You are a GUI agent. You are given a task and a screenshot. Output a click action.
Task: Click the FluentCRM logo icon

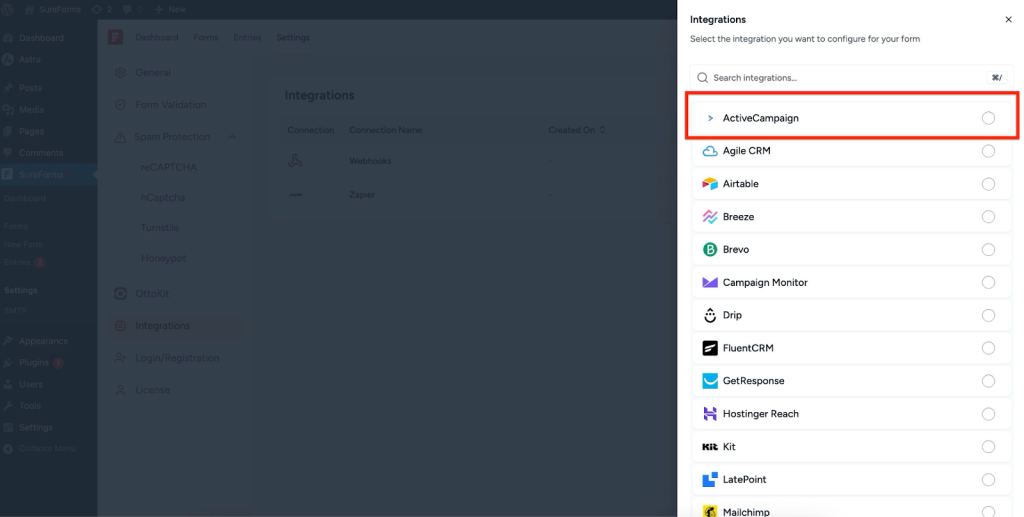pos(710,348)
